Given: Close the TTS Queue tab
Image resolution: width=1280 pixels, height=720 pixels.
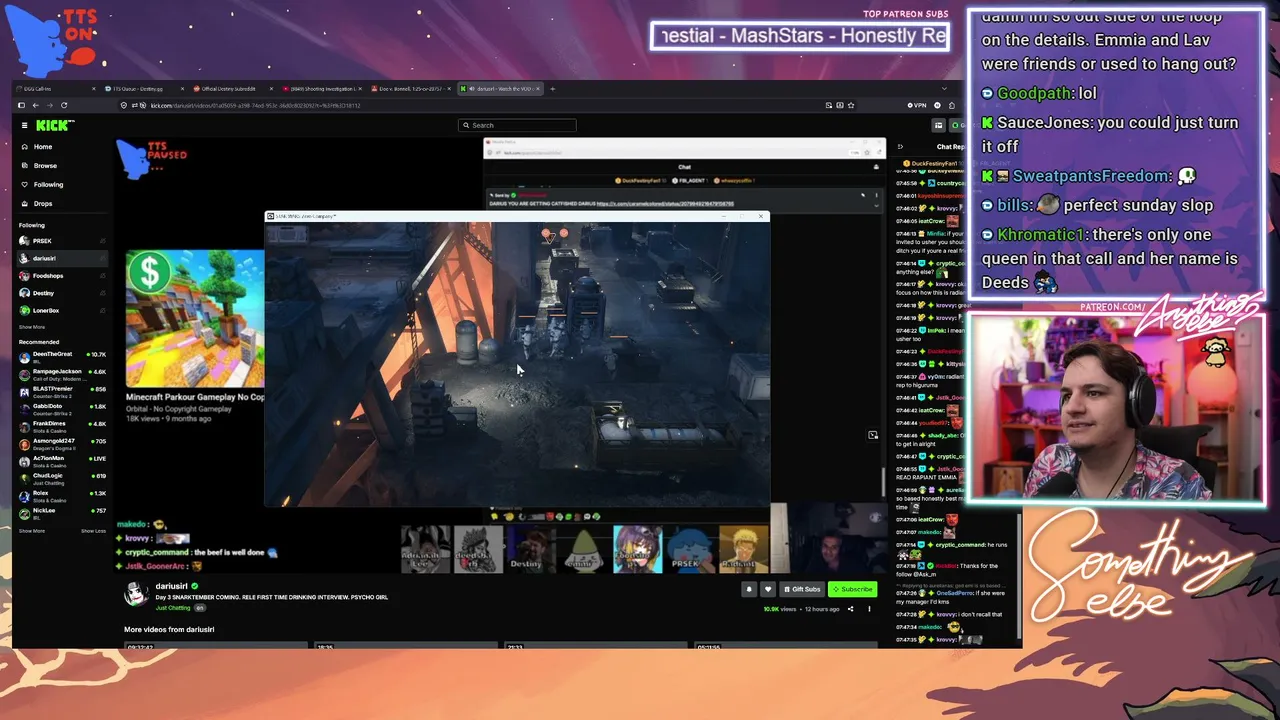Looking at the screenshot, I should pos(182,89).
